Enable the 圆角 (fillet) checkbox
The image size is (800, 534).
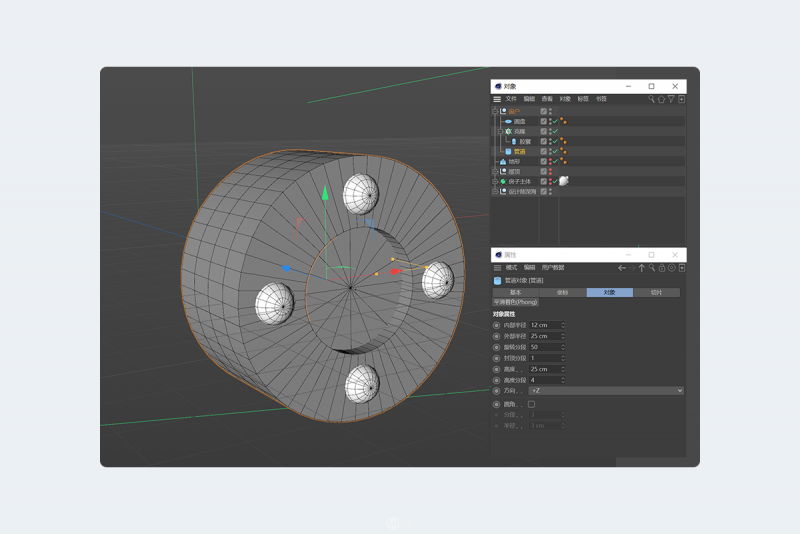pyautogui.click(x=532, y=404)
